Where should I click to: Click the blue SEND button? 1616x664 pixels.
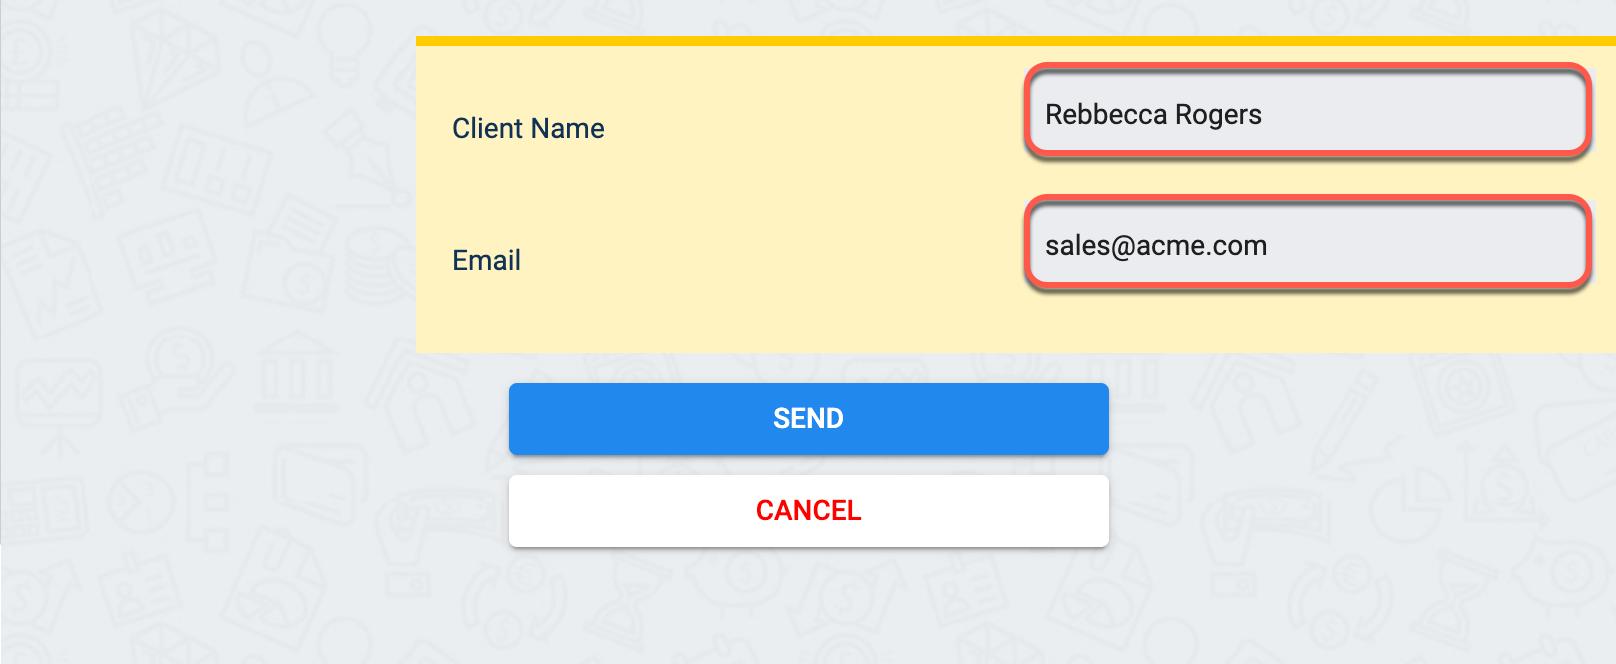pyautogui.click(x=808, y=419)
